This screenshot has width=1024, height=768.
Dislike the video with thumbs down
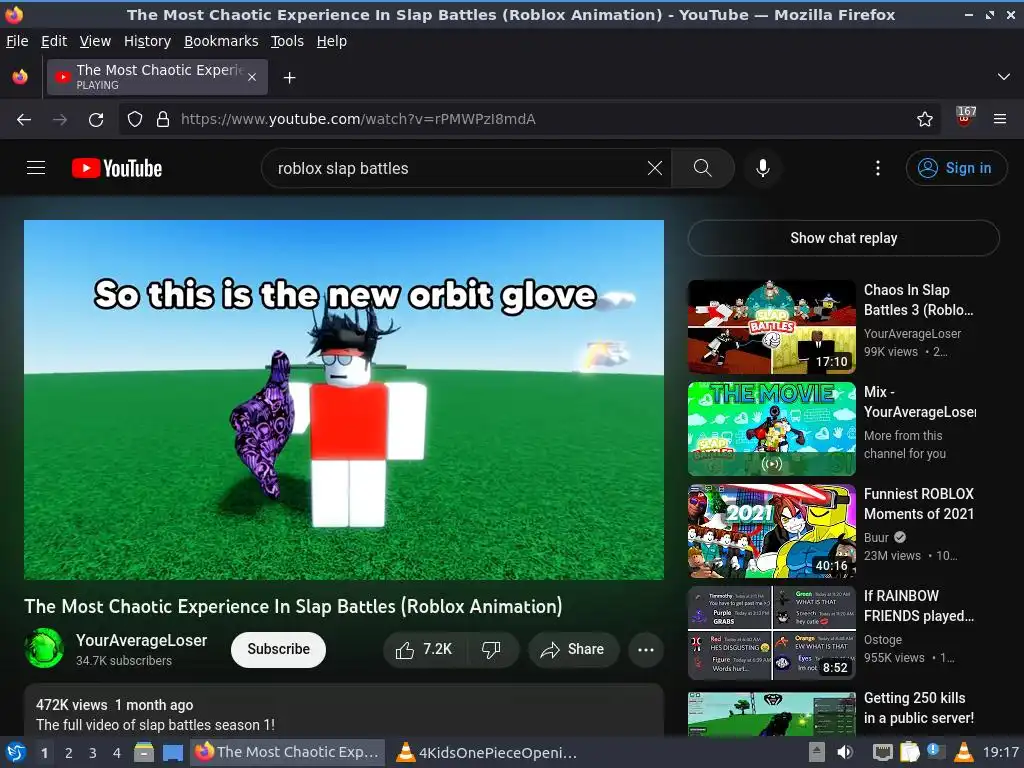[x=491, y=649]
